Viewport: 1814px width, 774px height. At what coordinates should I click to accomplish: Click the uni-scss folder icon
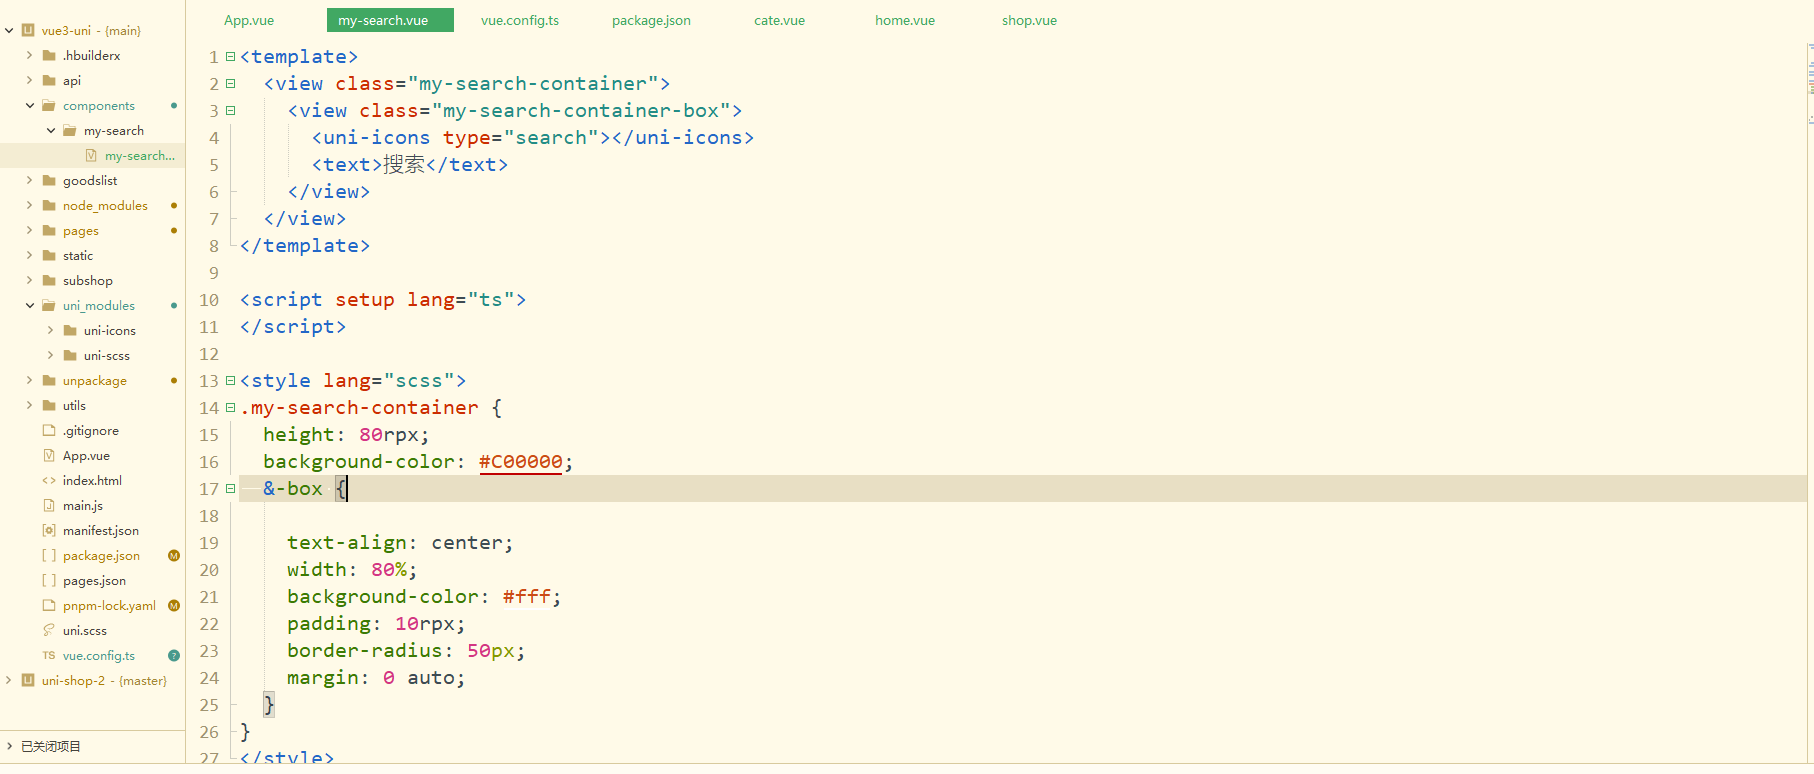click(70, 356)
